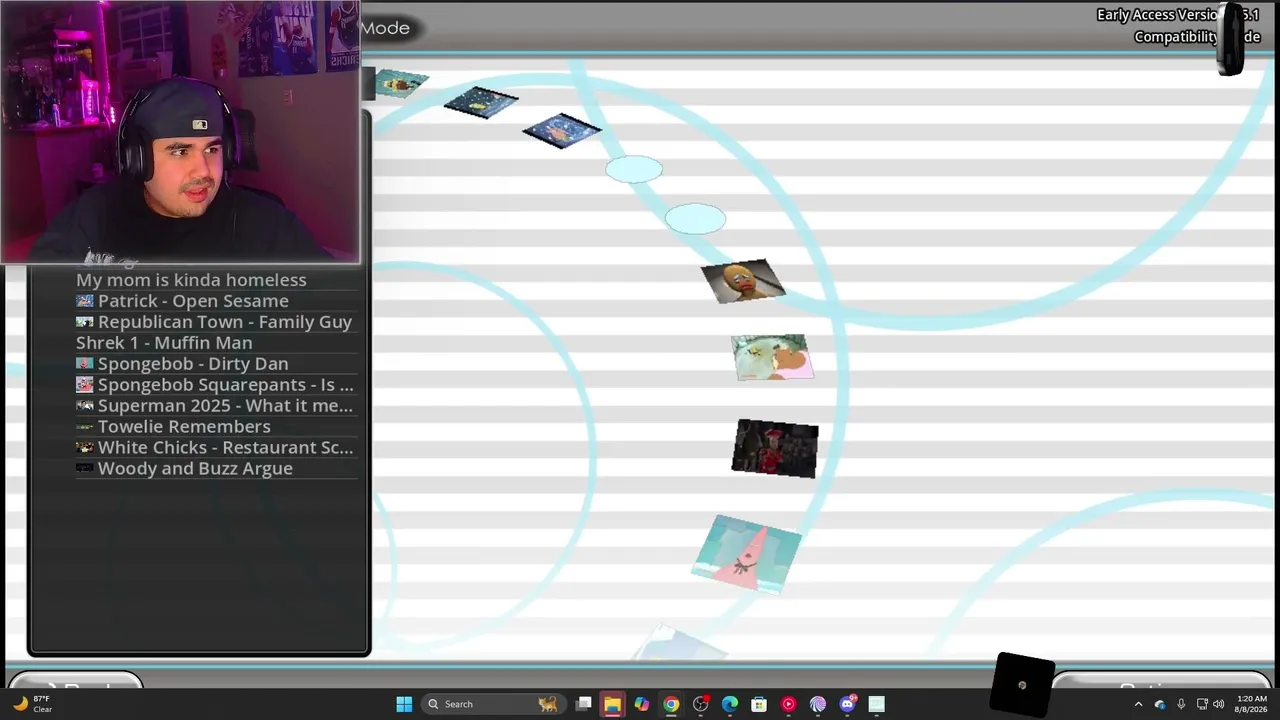Show hidden system tray icons

point(1138,704)
